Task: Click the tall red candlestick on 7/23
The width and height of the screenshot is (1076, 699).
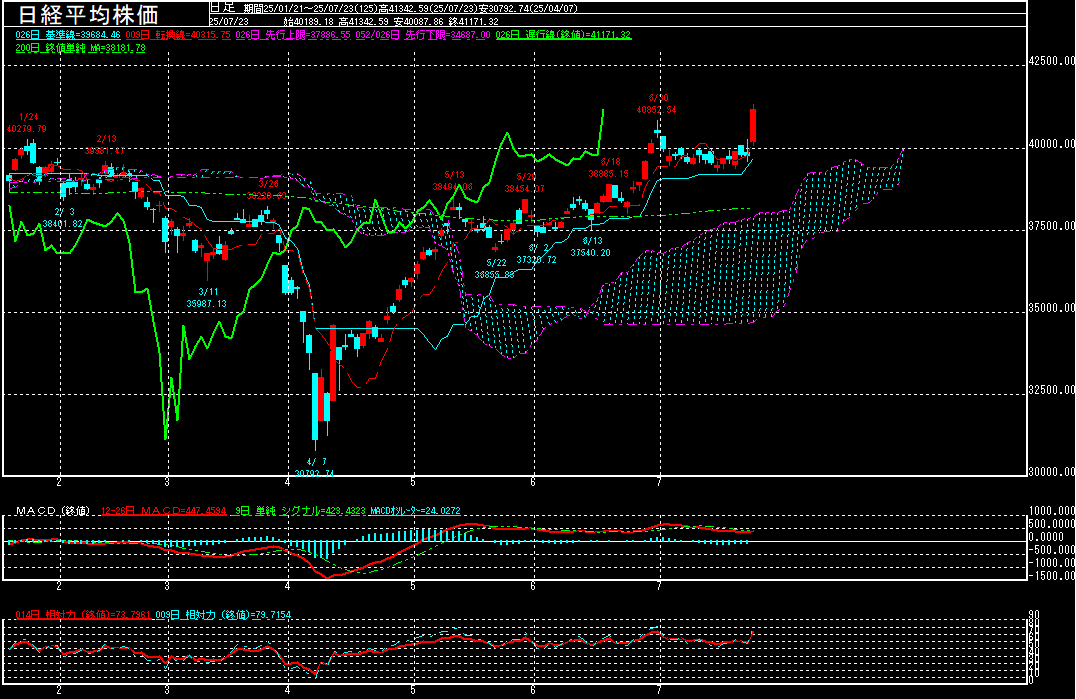Action: coord(753,126)
